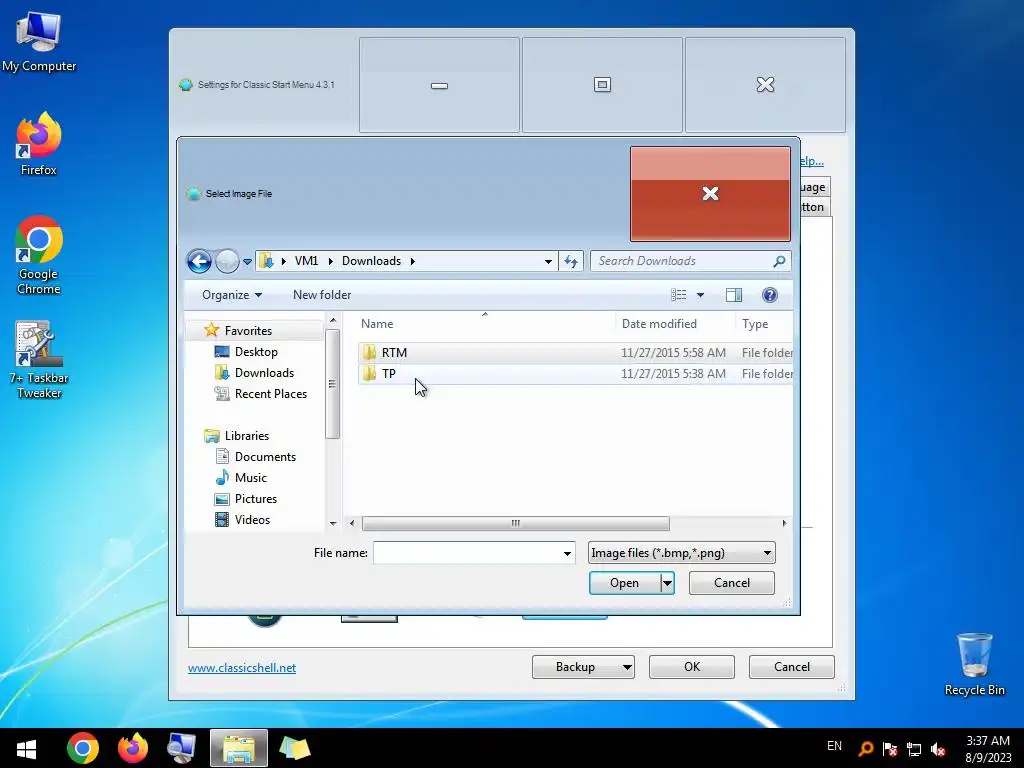Open the Windows Start button
The image size is (1024, 768).
click(26, 748)
